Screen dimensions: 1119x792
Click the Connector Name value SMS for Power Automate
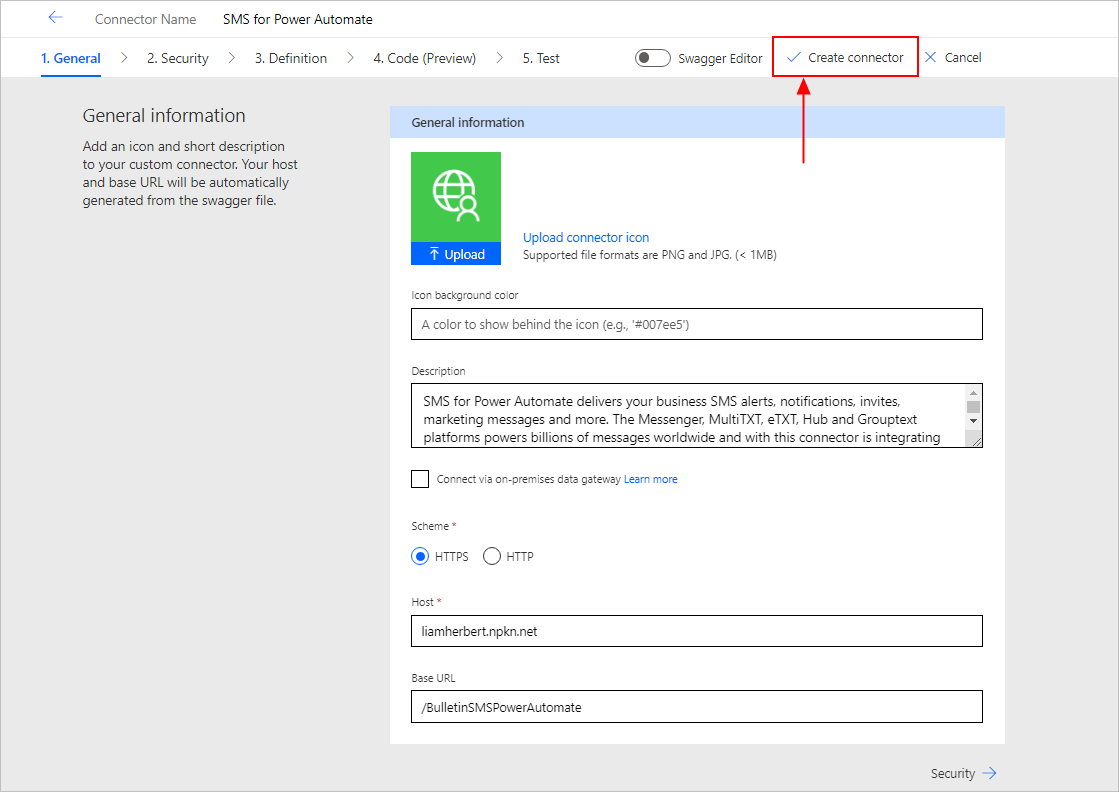[x=298, y=19]
